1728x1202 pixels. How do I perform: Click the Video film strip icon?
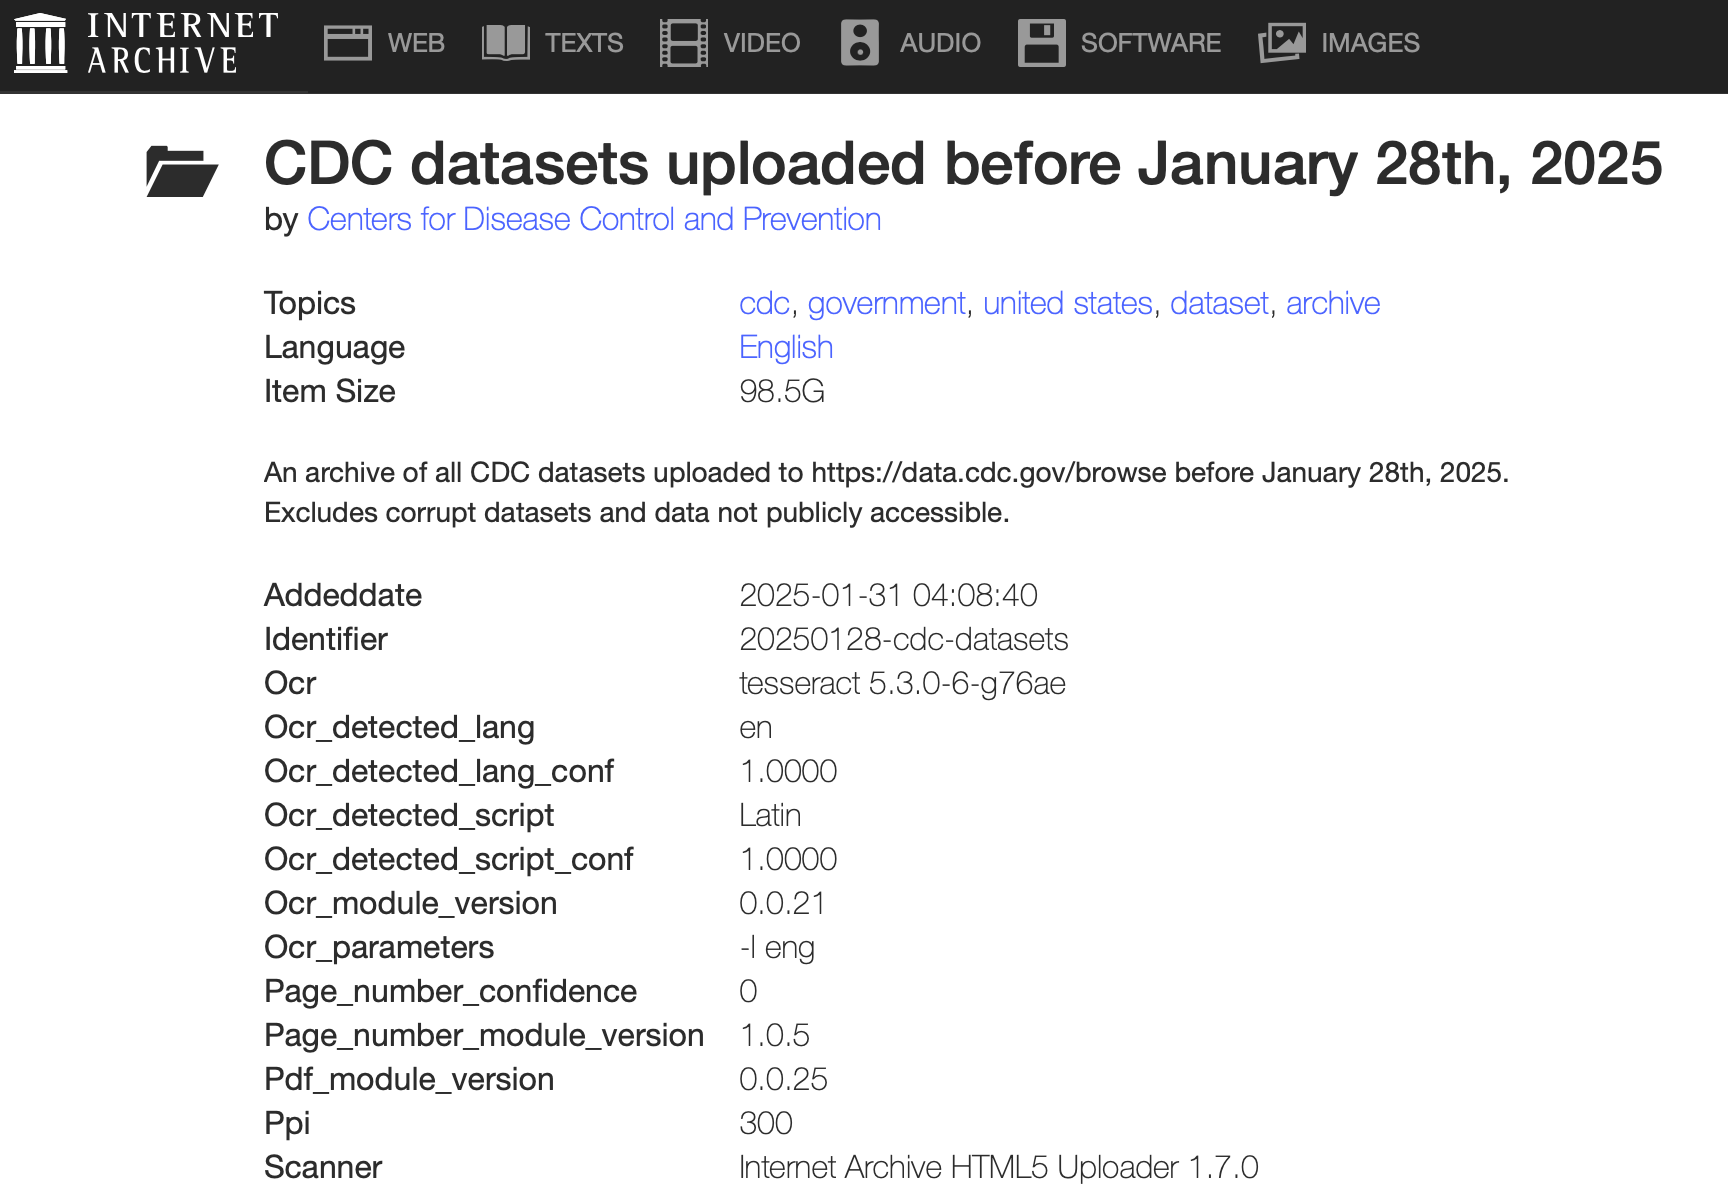coord(684,43)
